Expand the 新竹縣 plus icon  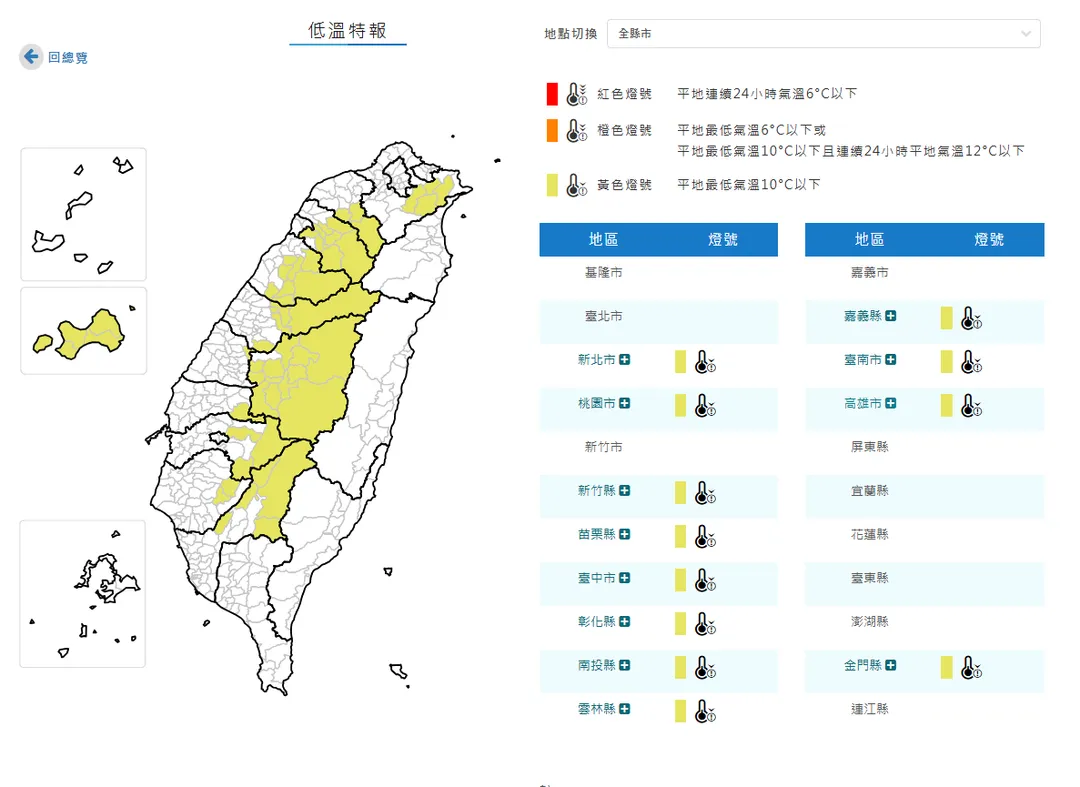pos(624,490)
